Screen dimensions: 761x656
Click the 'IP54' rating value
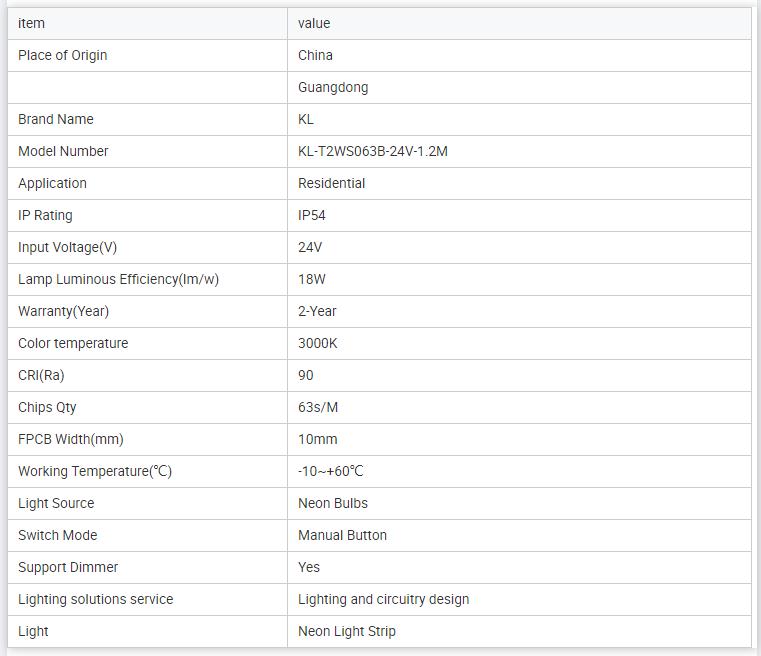click(x=312, y=215)
